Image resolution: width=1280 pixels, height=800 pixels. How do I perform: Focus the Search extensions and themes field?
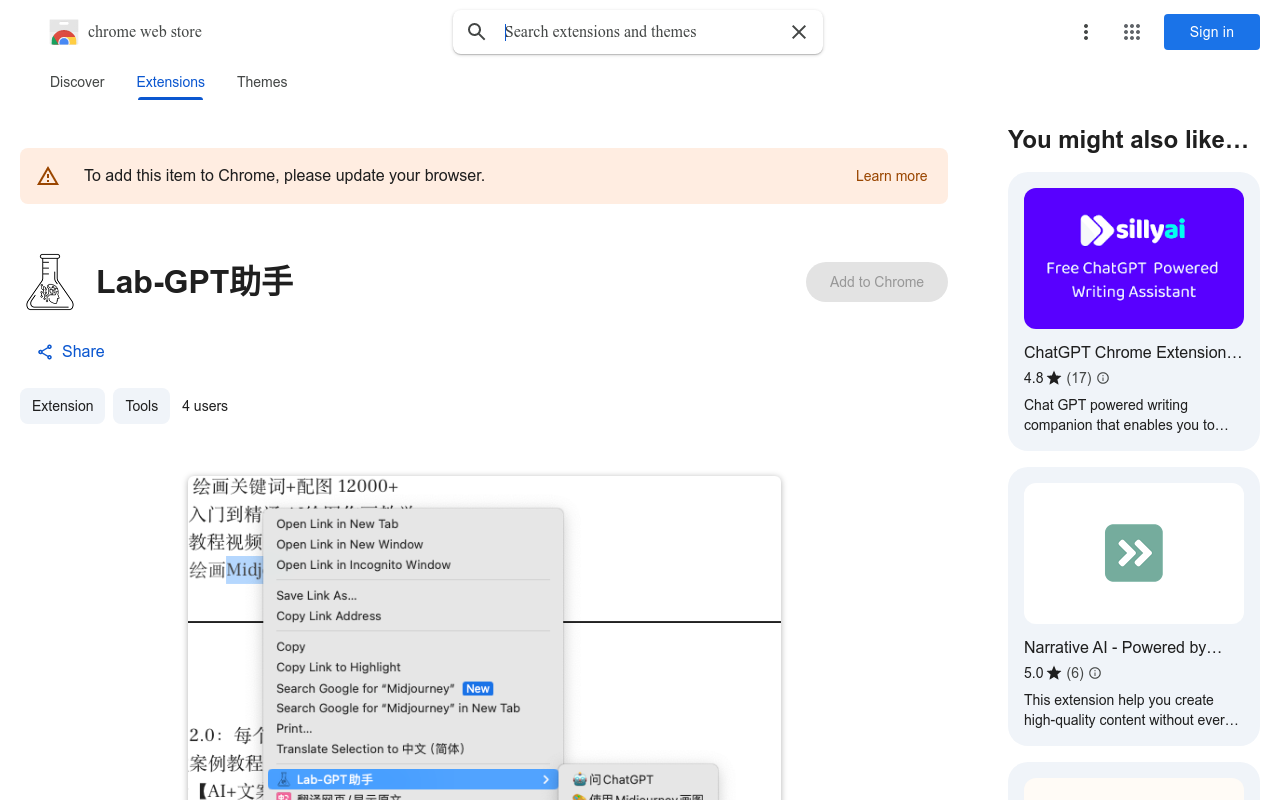point(640,32)
